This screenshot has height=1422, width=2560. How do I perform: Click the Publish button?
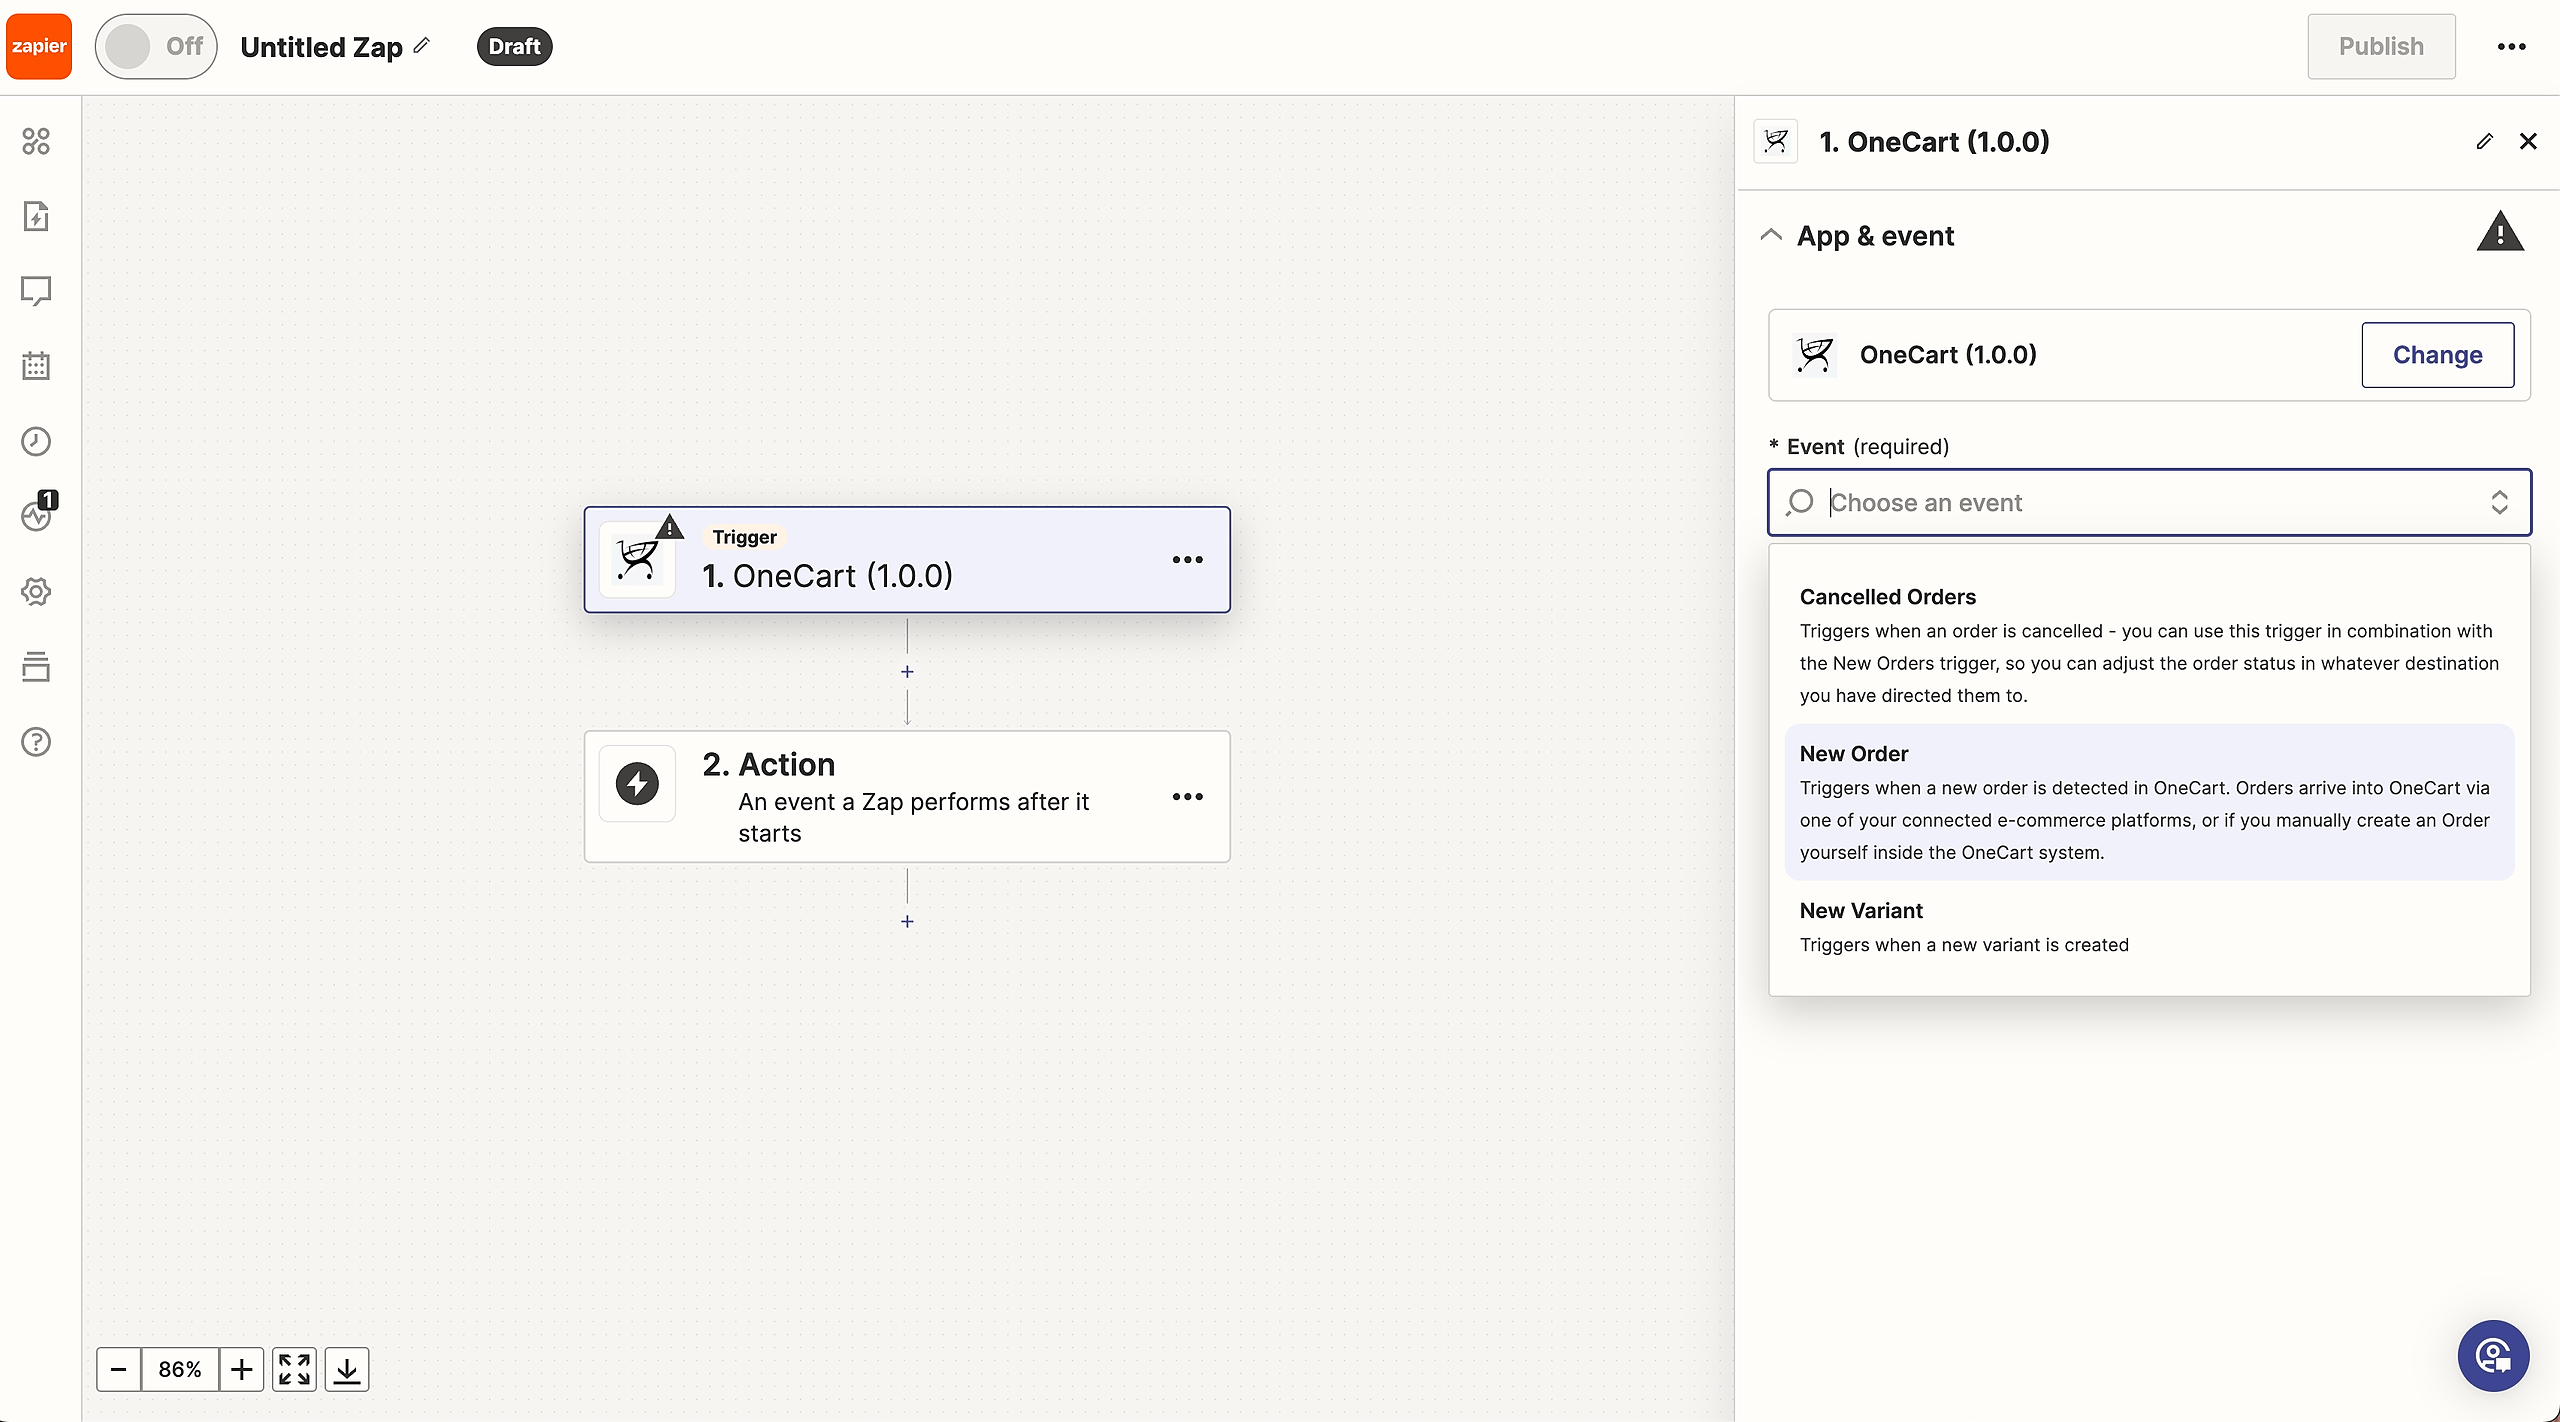point(2380,46)
